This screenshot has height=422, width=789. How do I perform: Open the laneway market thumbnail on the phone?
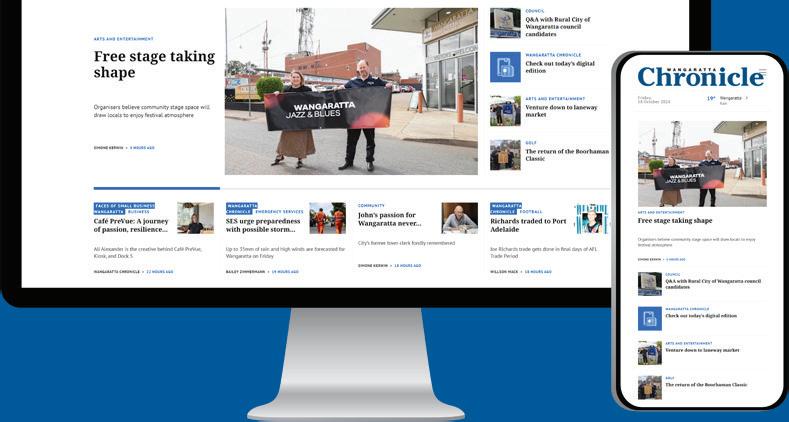(x=650, y=353)
